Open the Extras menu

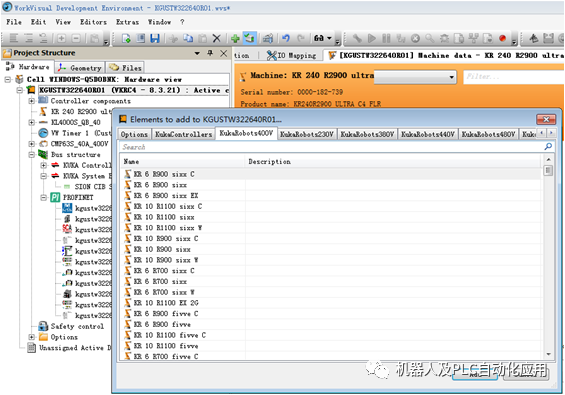pos(127,22)
